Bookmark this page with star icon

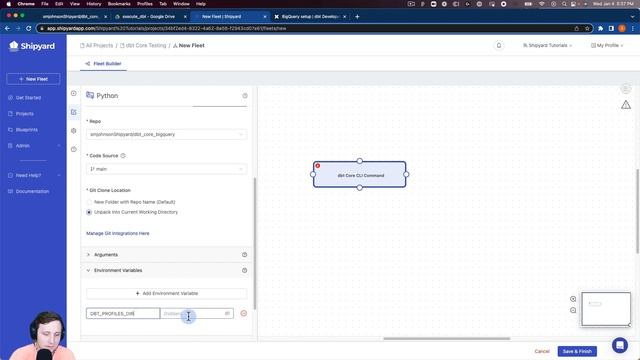click(587, 29)
